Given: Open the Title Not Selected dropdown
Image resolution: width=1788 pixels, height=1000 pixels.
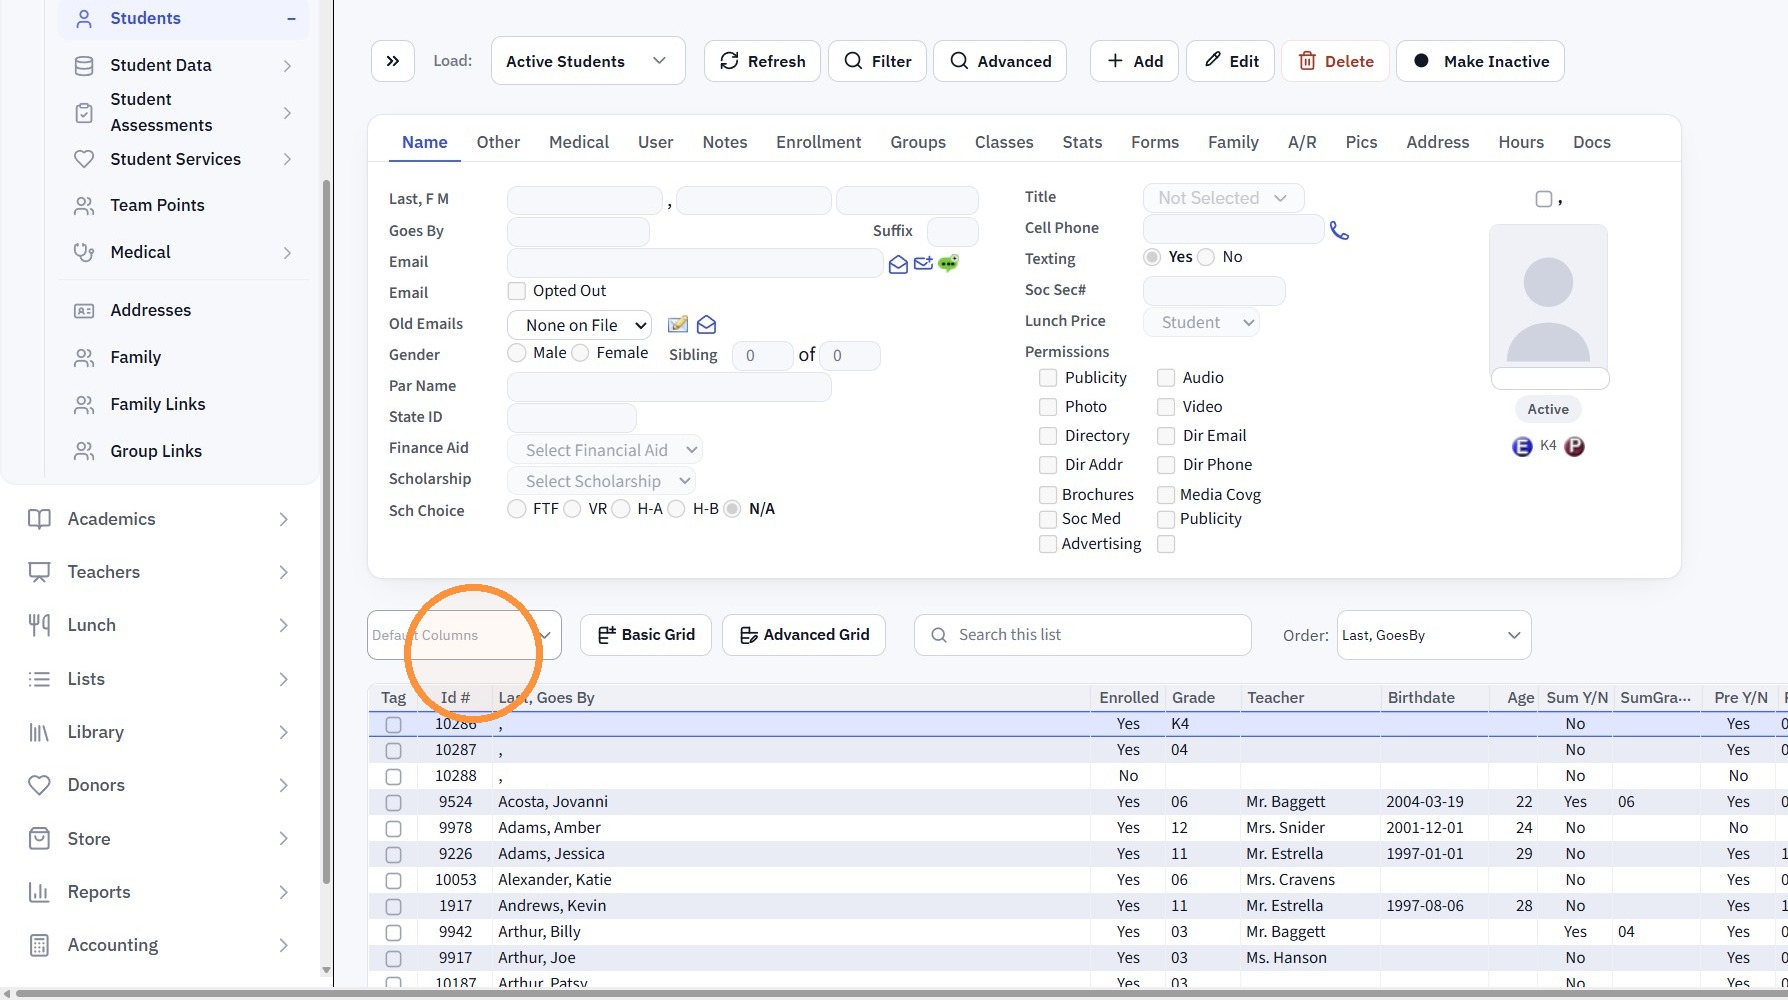Looking at the screenshot, I should coord(1223,198).
